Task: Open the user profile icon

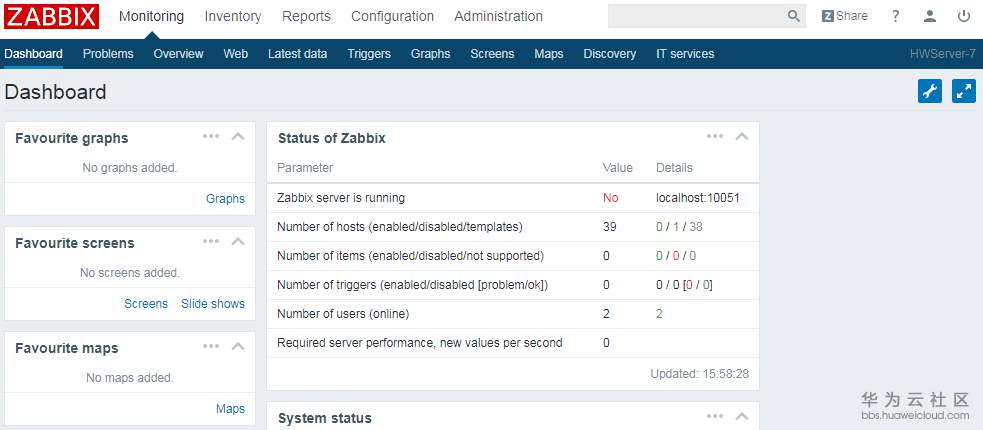Action: pyautogui.click(x=930, y=16)
